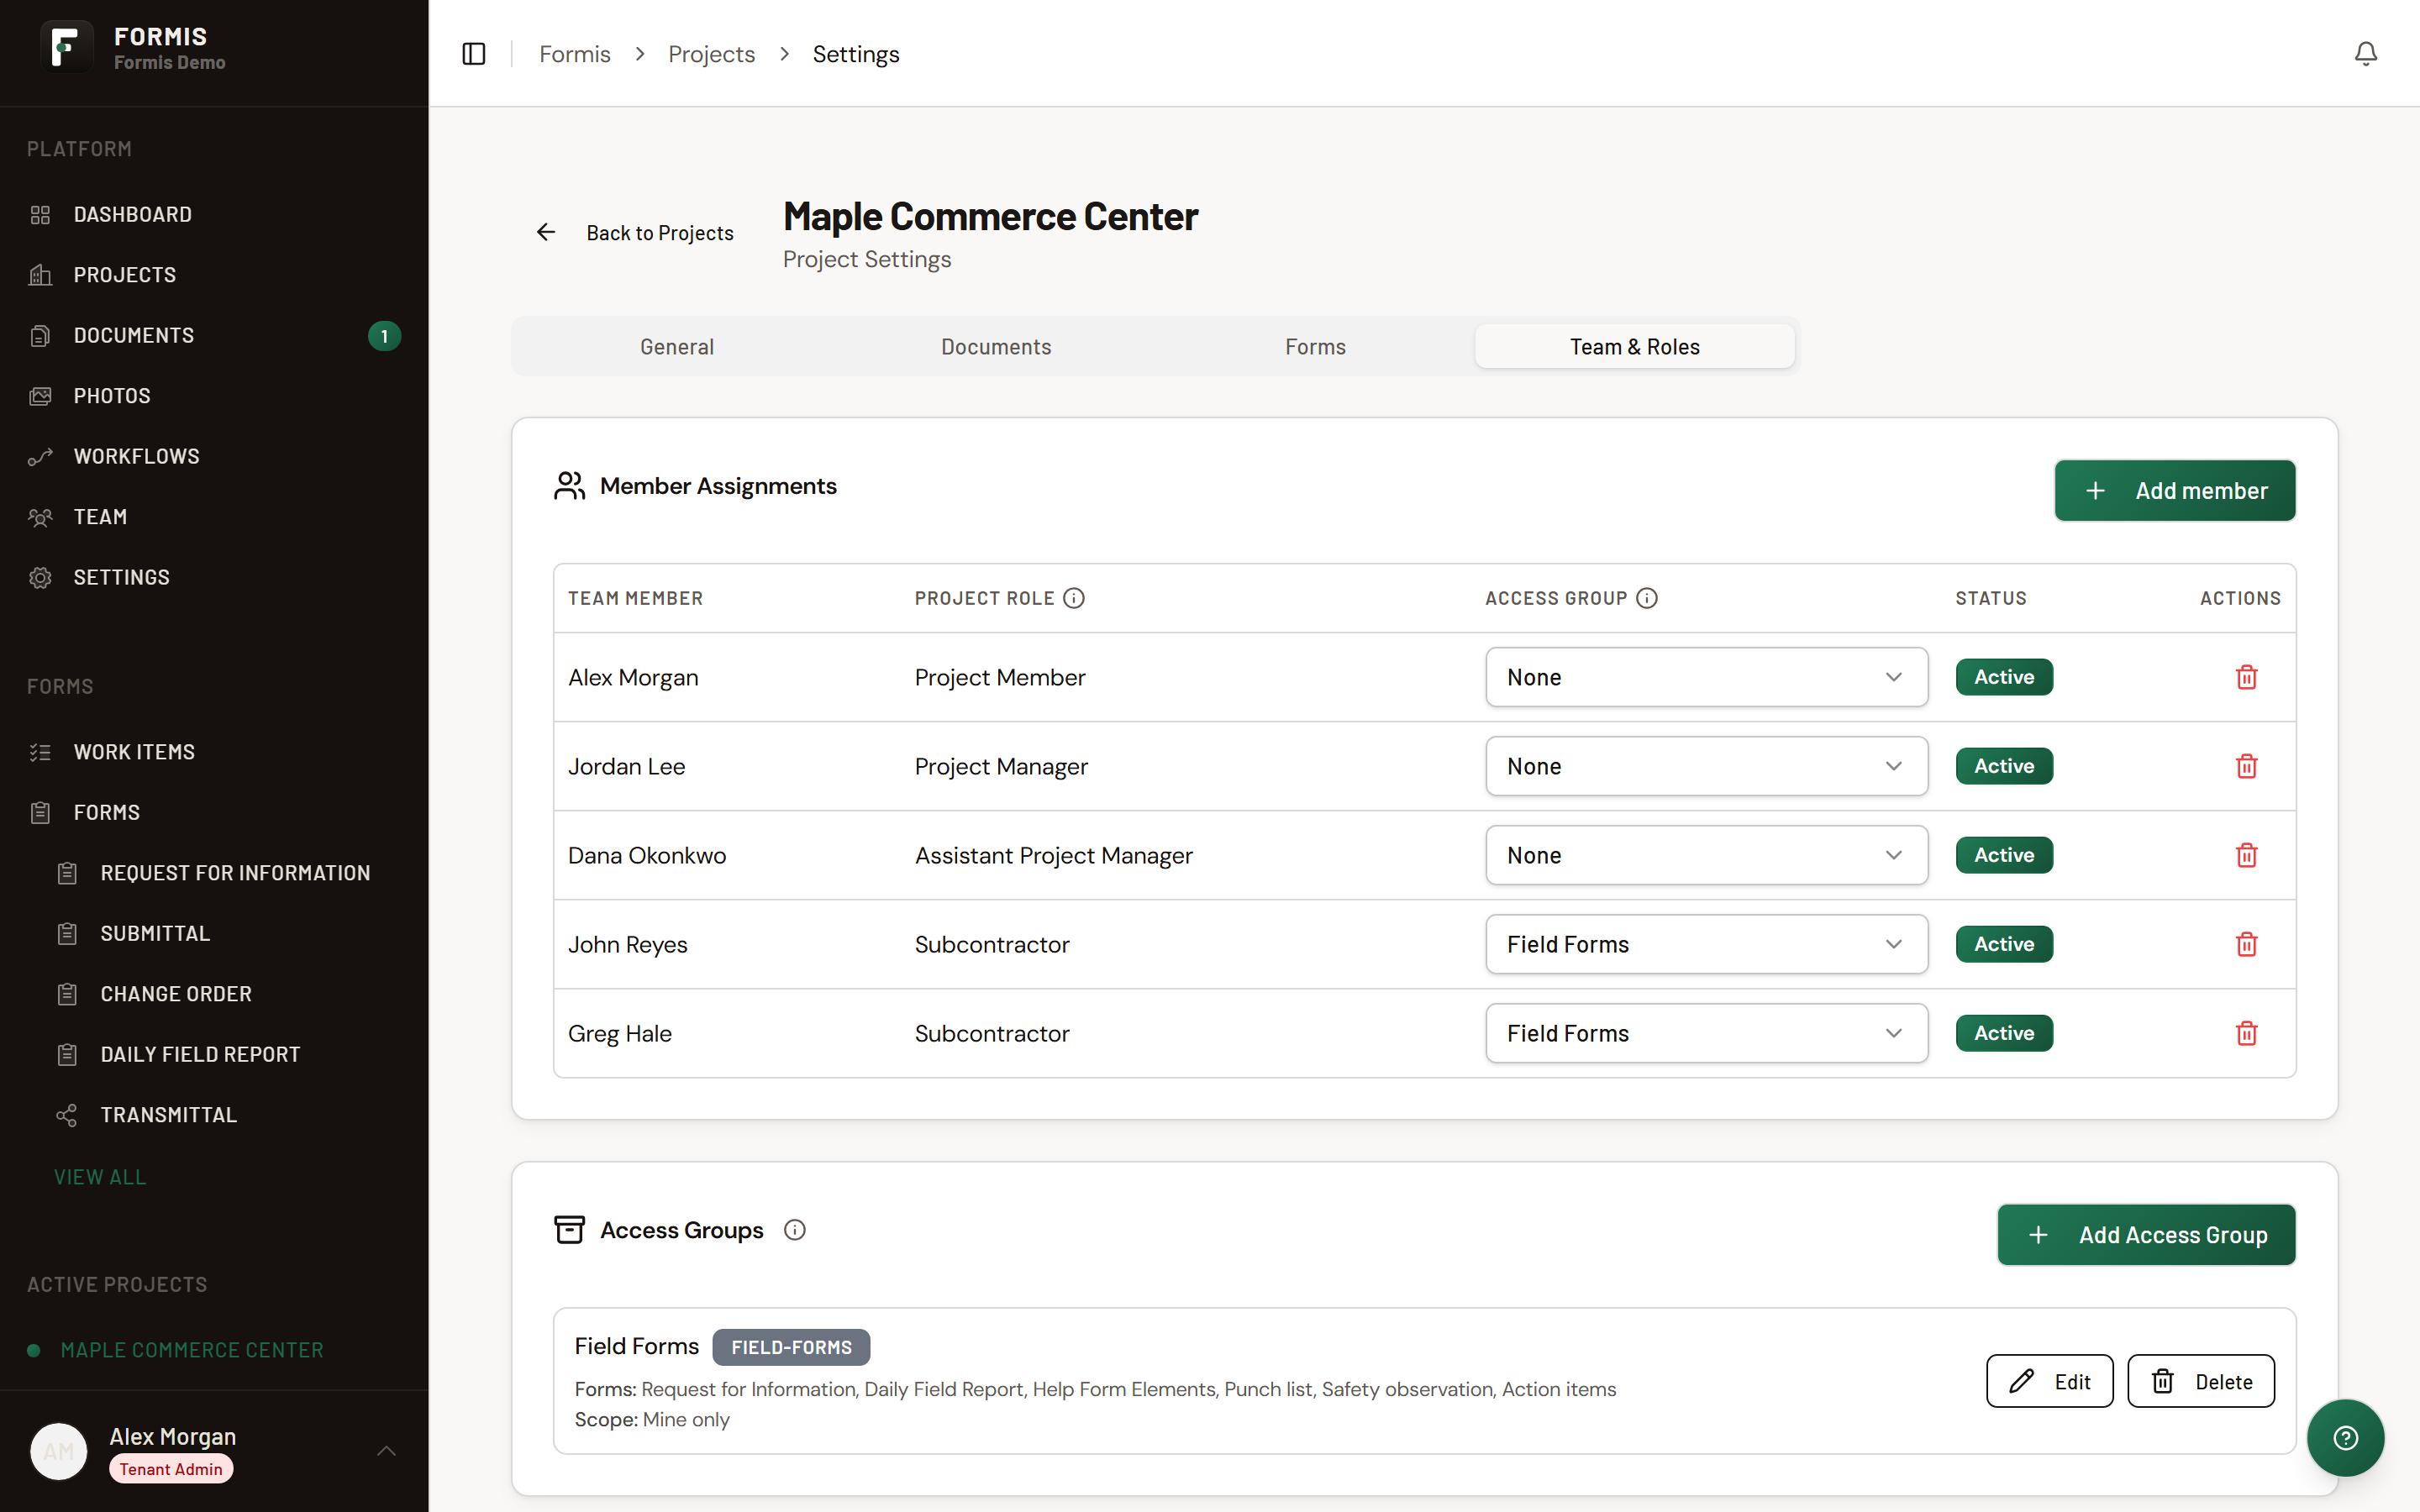Click Alex Morgan's Active status badge
Image resolution: width=2420 pixels, height=1512 pixels.
(x=2004, y=677)
